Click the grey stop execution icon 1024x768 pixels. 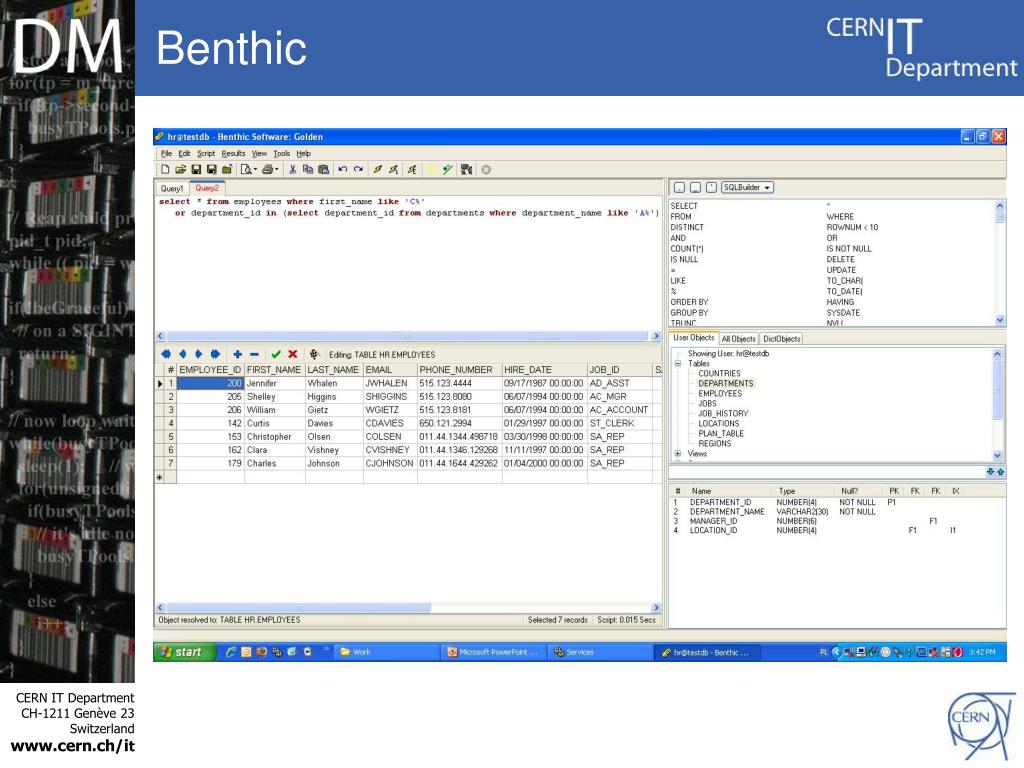486,170
